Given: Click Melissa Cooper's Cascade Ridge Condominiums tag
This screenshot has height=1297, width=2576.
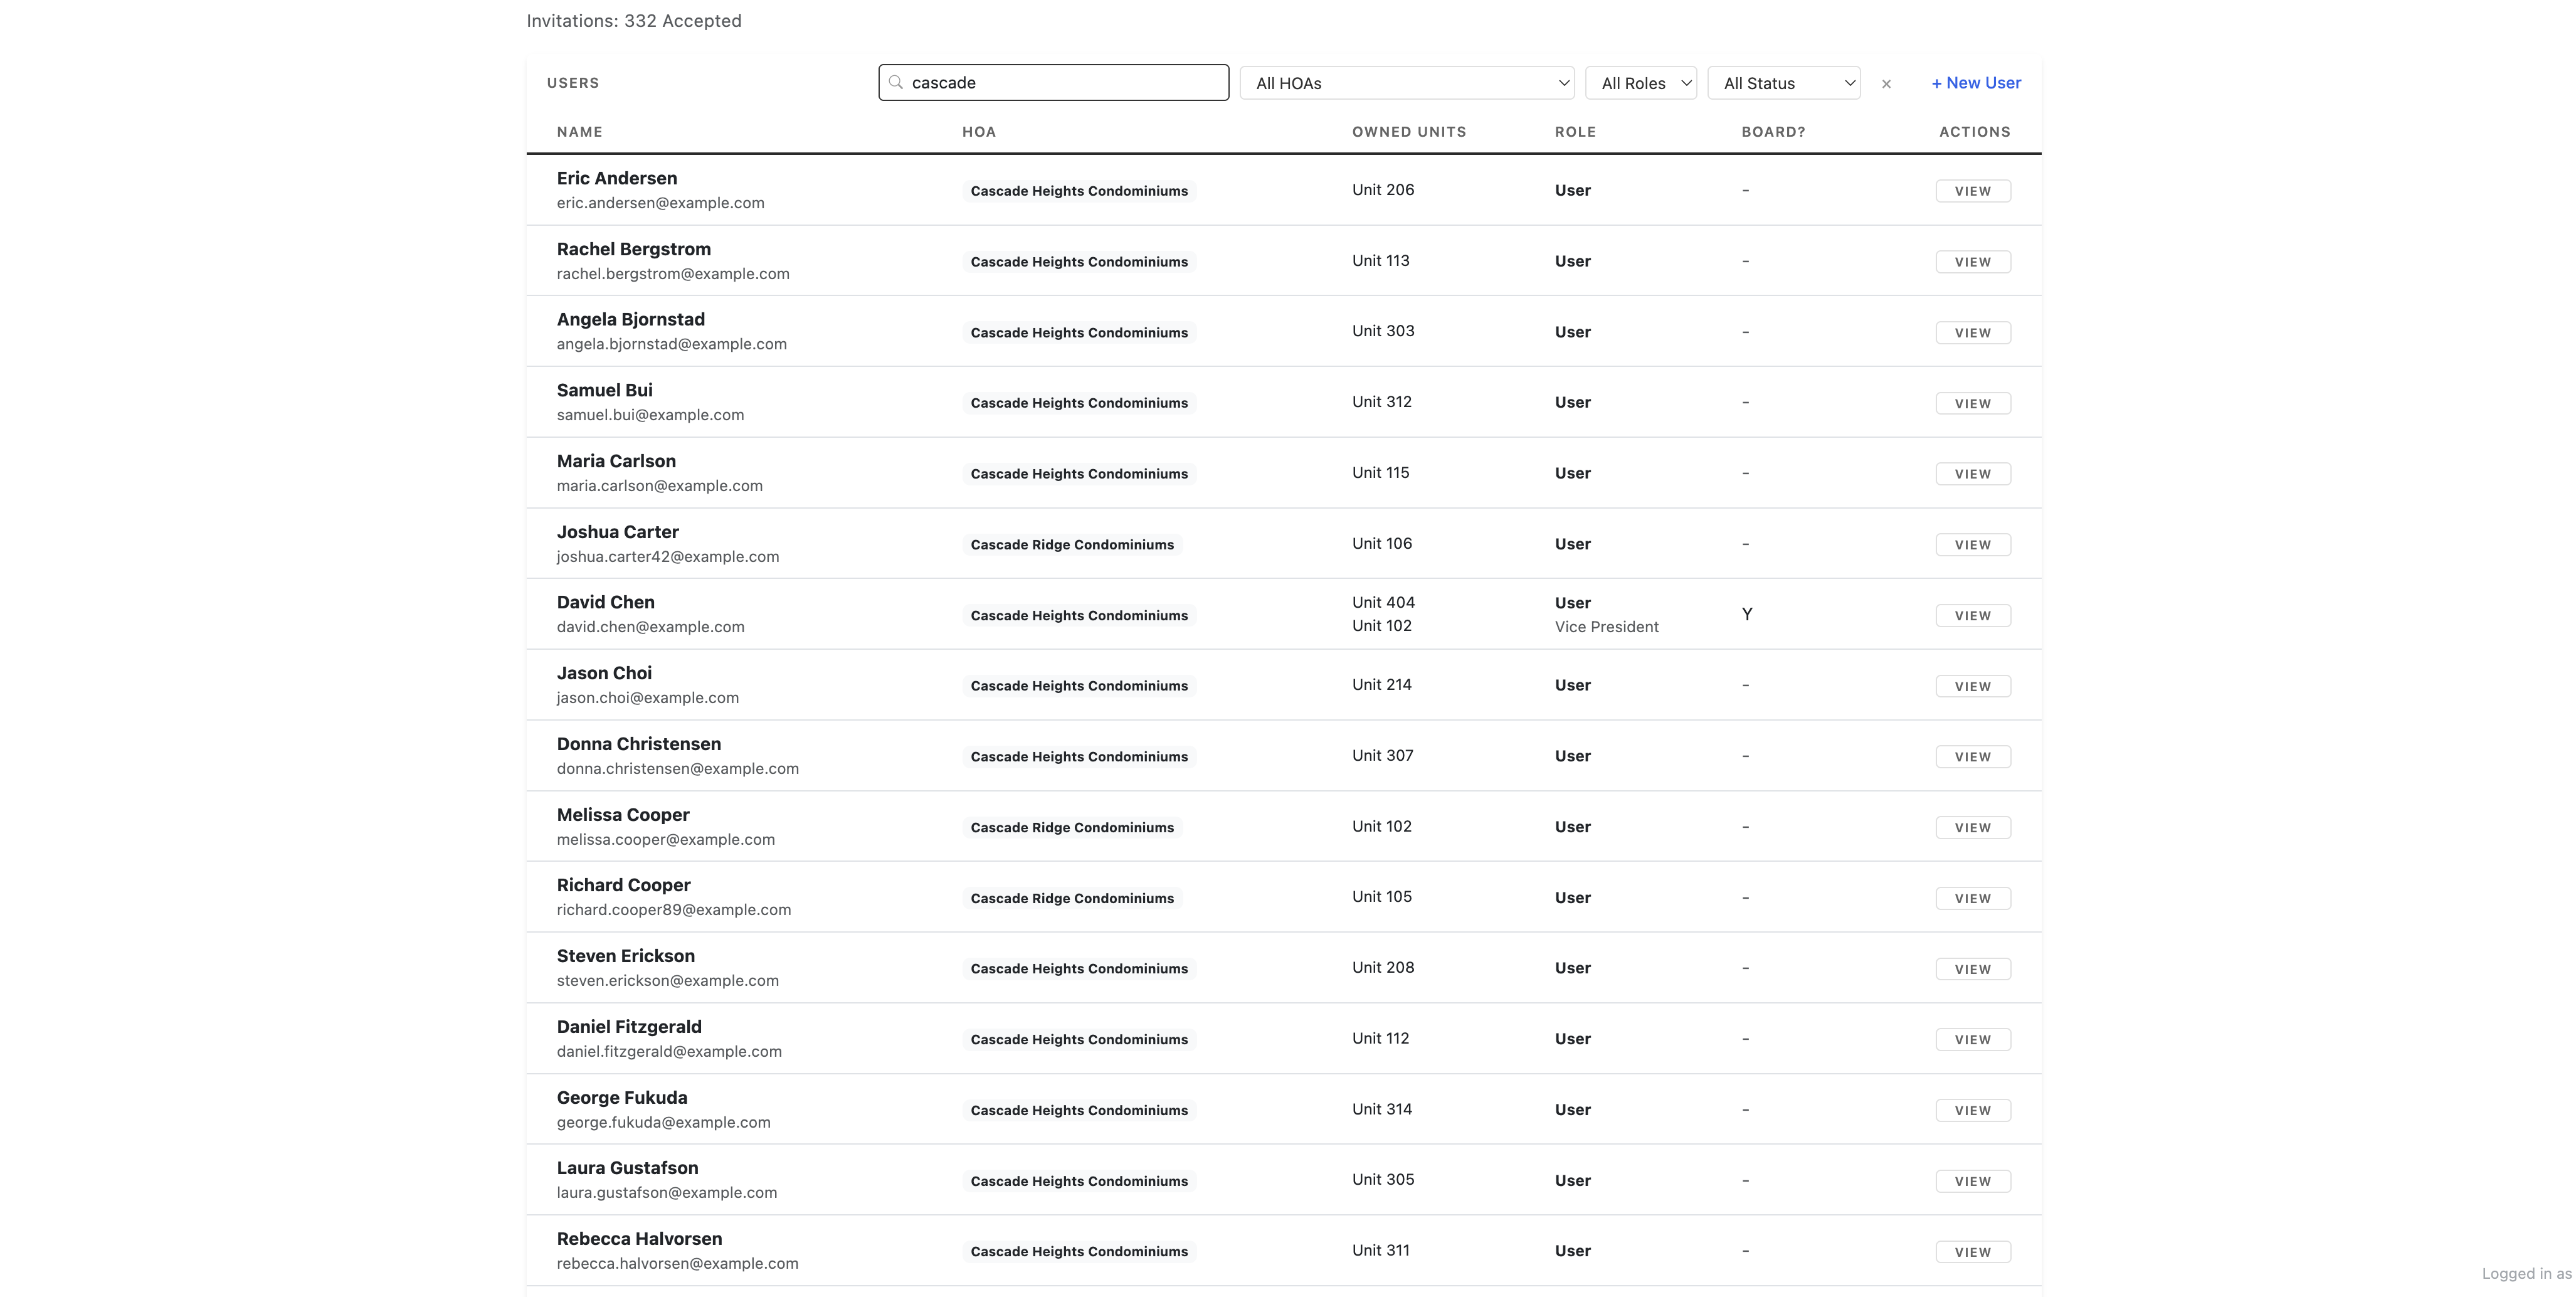Looking at the screenshot, I should coord(1072,828).
